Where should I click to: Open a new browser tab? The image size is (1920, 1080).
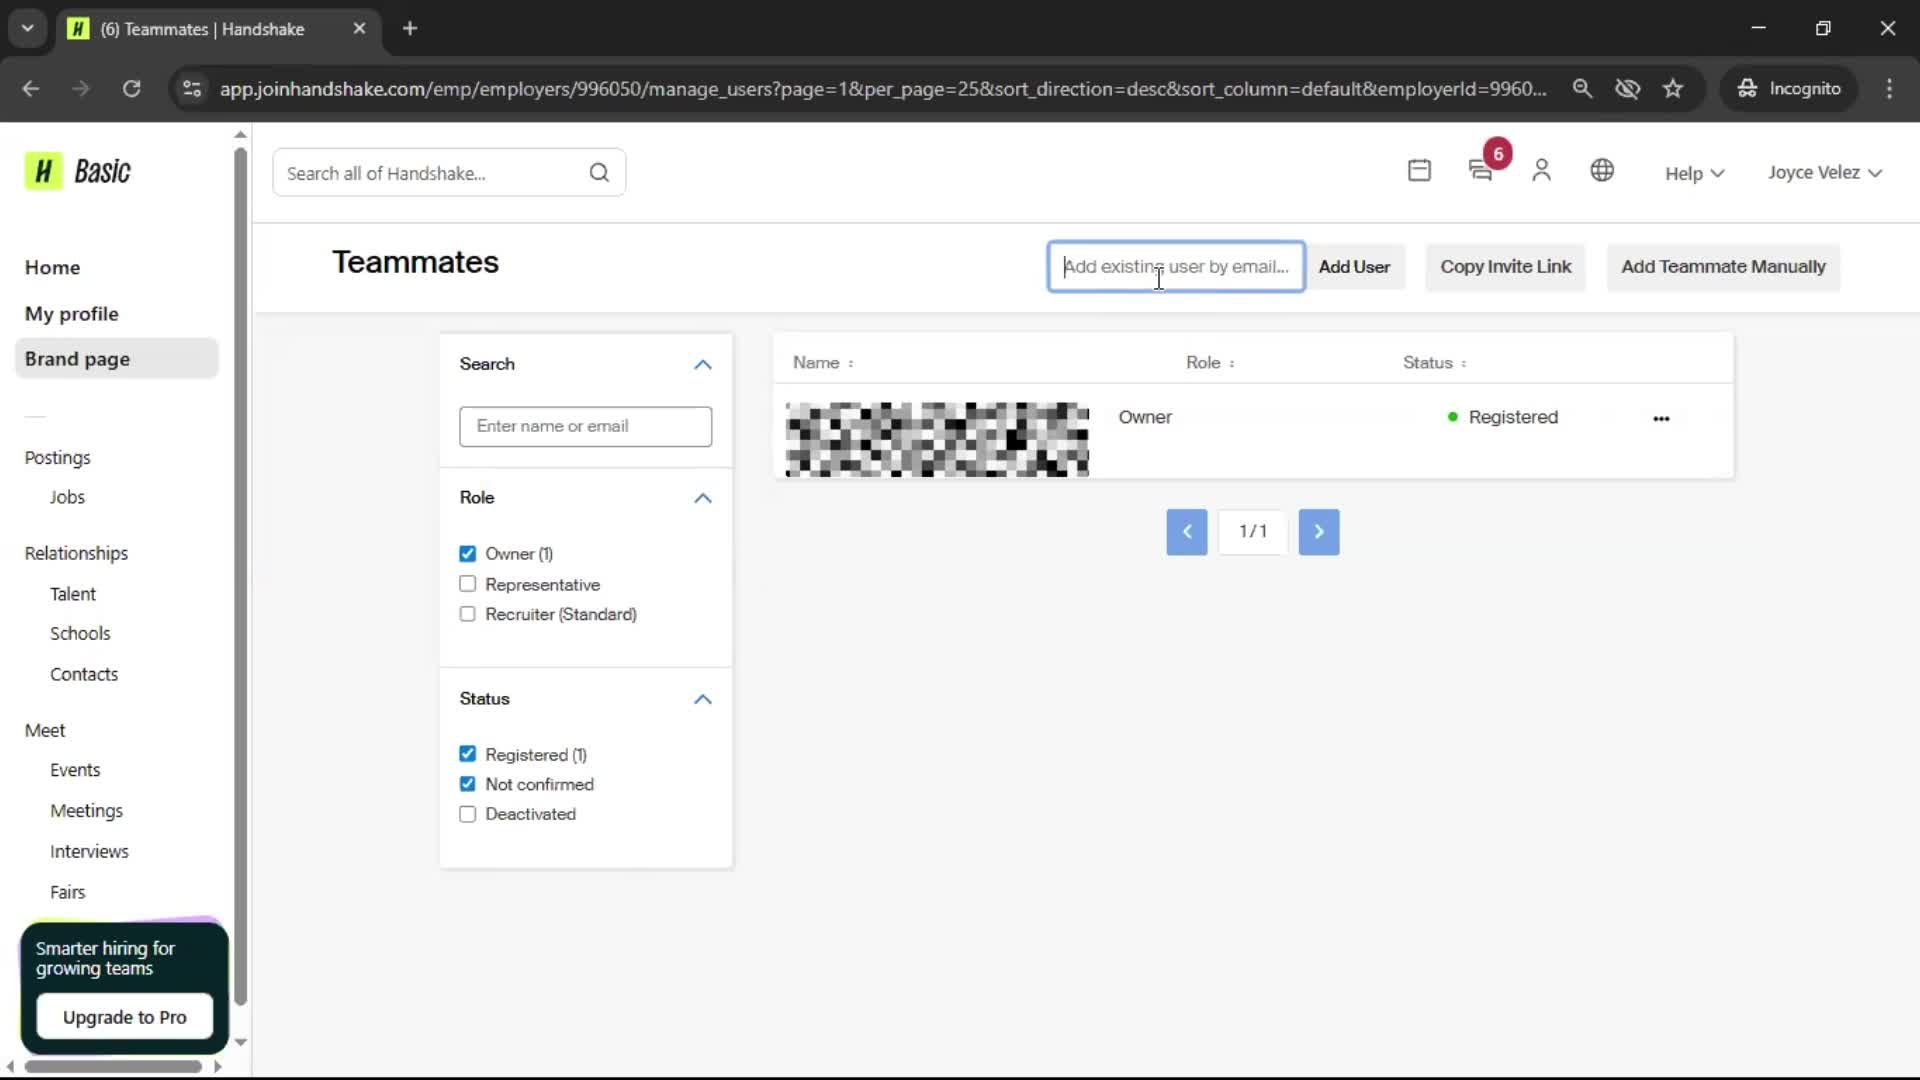[410, 29]
